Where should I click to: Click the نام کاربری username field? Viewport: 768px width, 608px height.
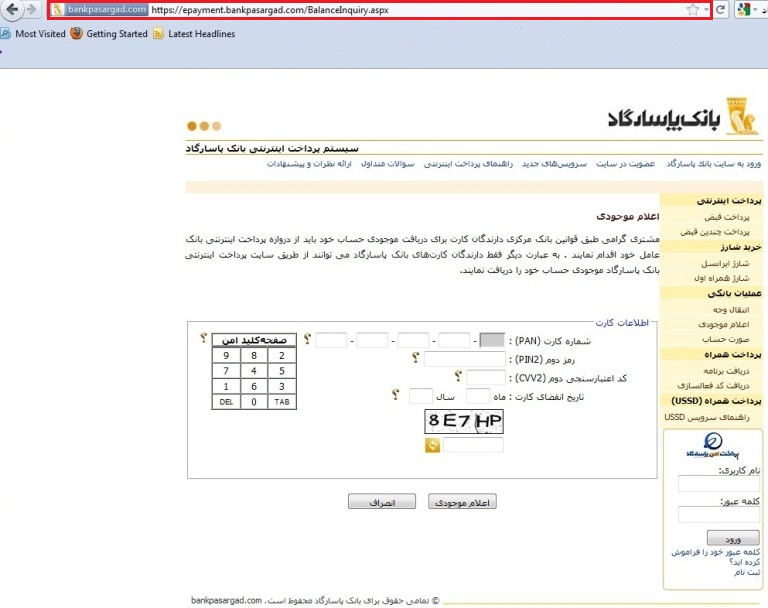tap(719, 484)
